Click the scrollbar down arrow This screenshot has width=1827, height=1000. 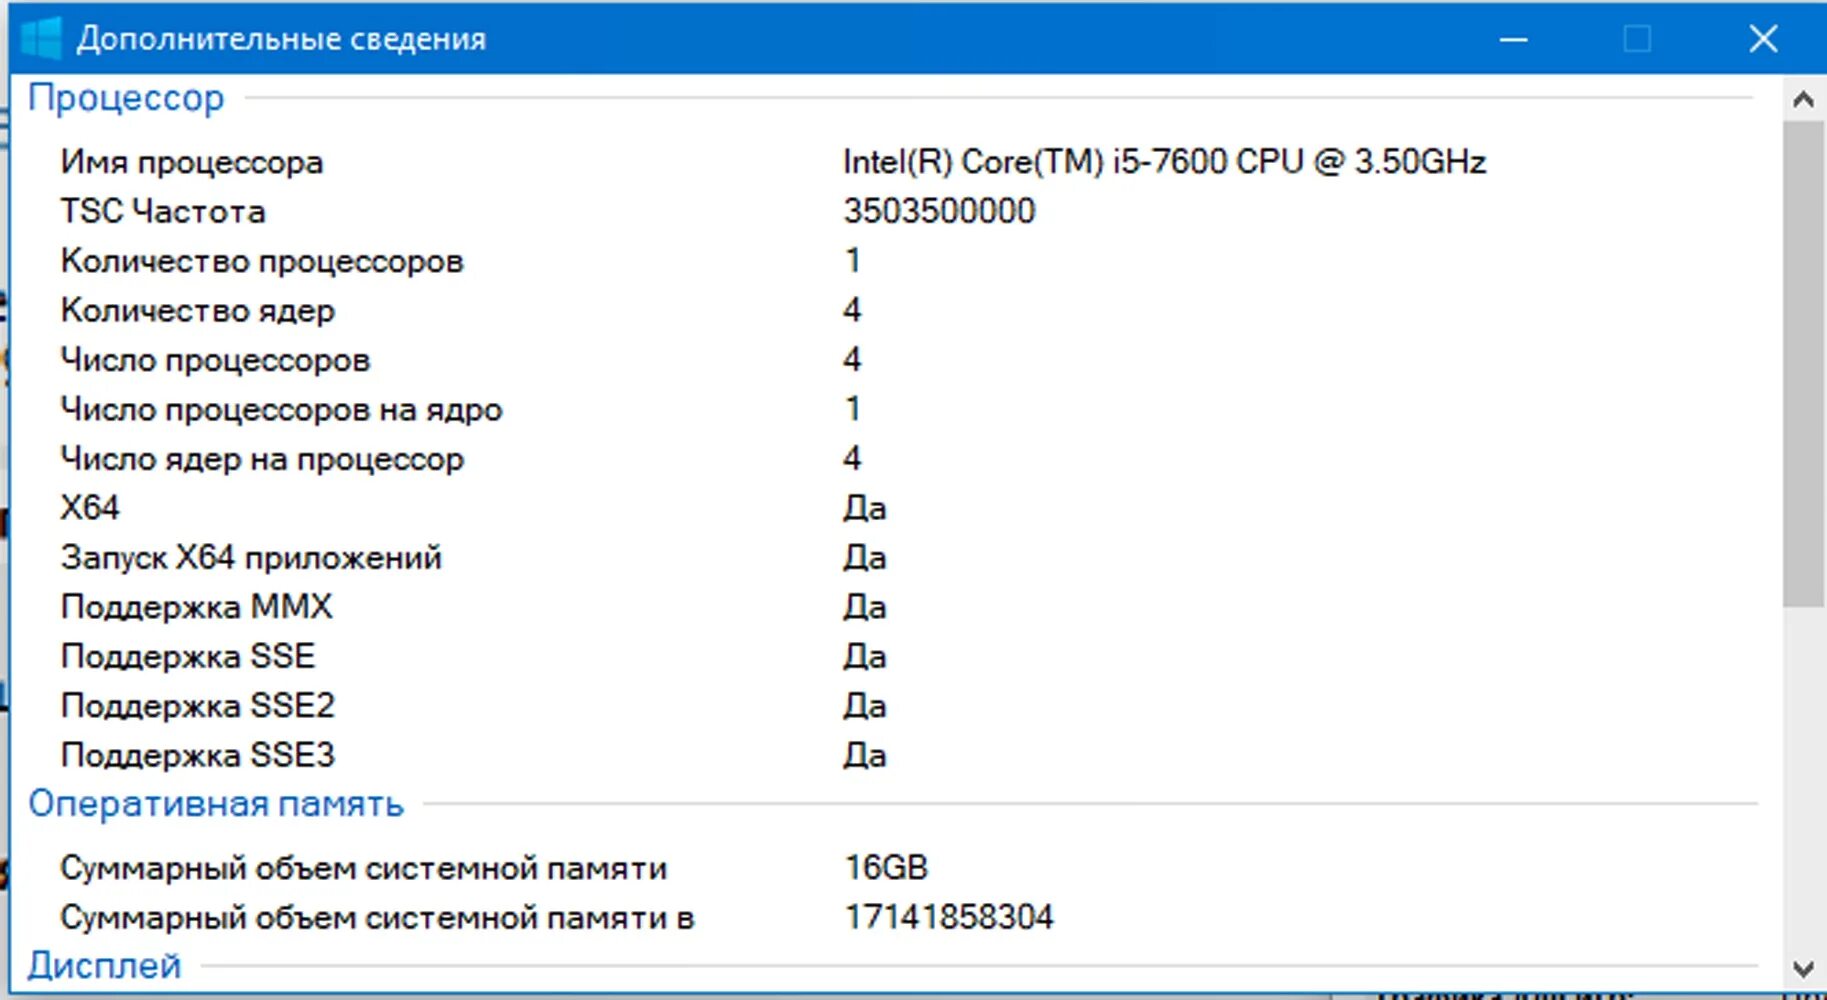[1803, 969]
